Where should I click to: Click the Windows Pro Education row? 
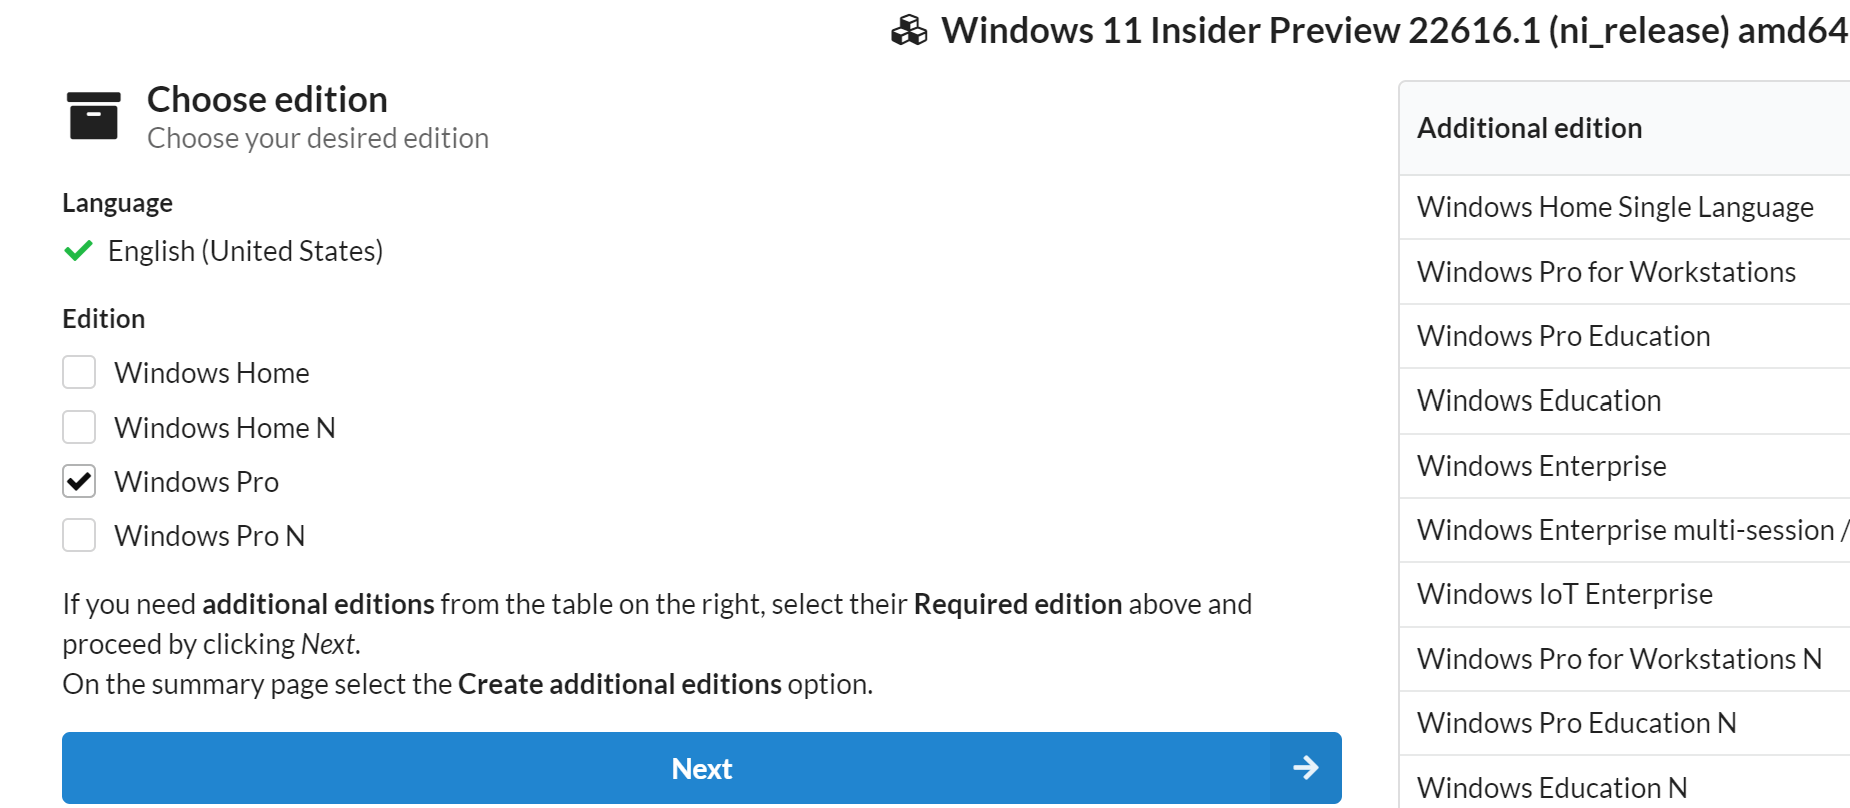[1624, 336]
